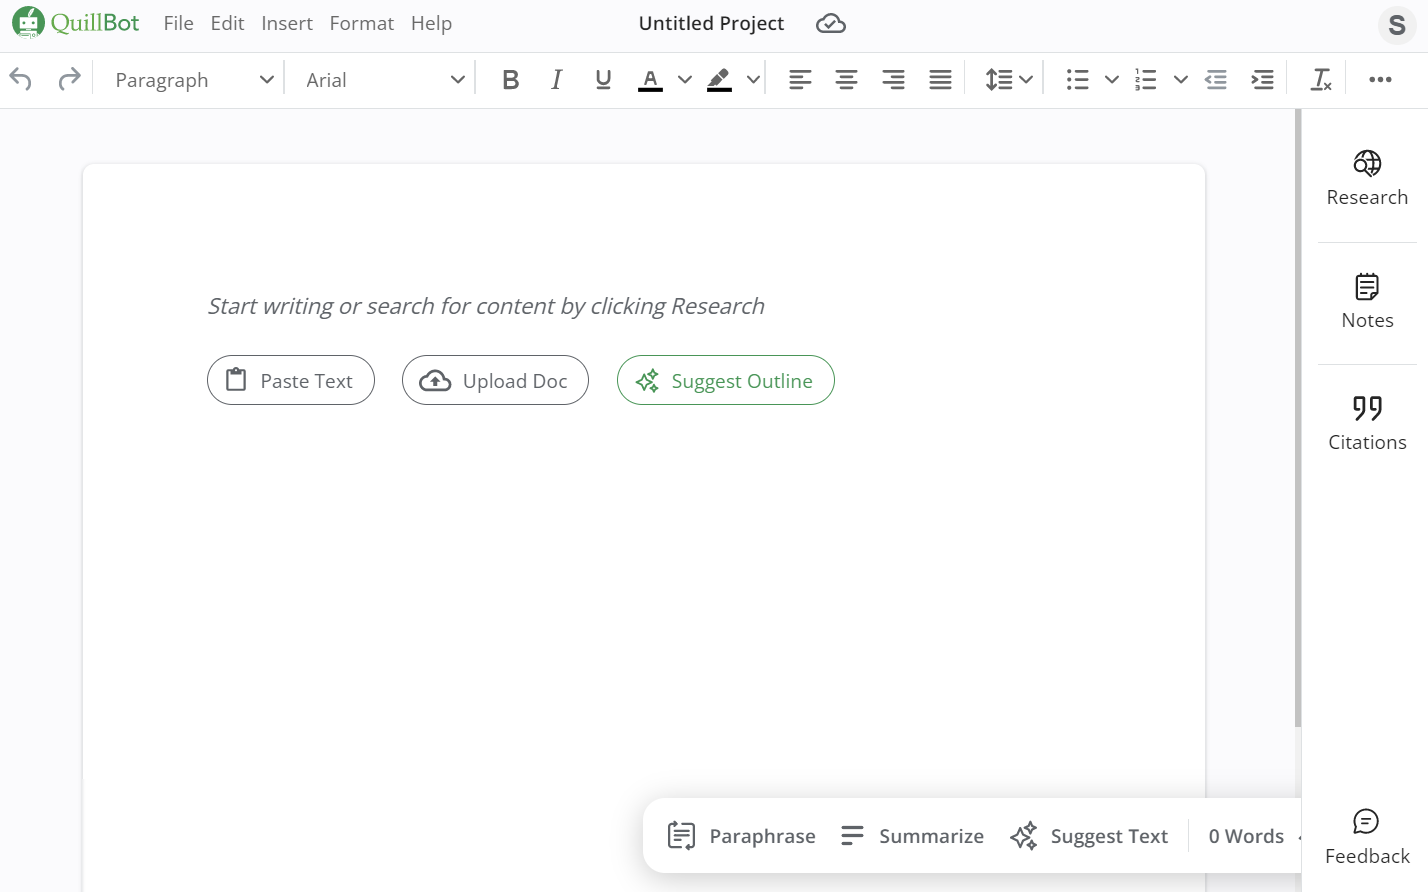Open the Notes panel
Image resolution: width=1428 pixels, height=892 pixels.
pos(1367,302)
